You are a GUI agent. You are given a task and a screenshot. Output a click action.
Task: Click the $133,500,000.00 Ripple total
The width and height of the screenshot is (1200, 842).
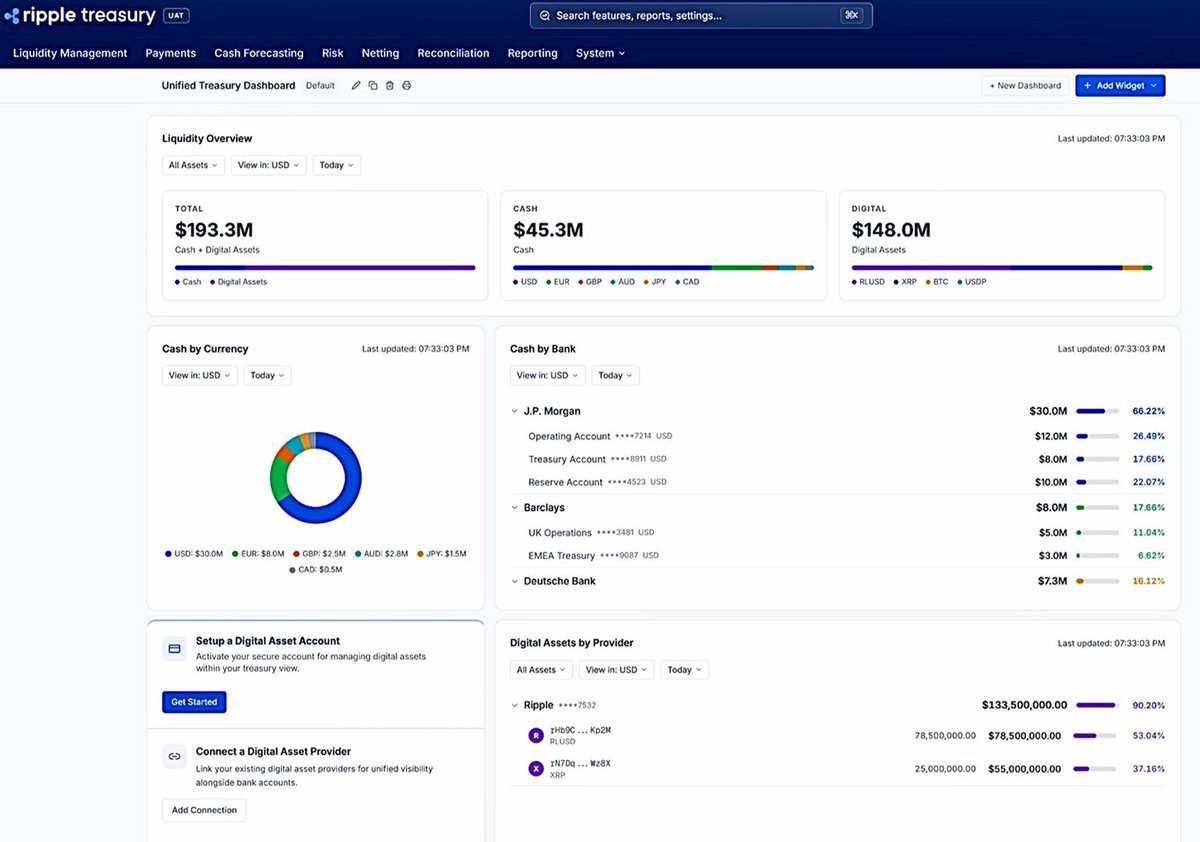tap(1024, 706)
